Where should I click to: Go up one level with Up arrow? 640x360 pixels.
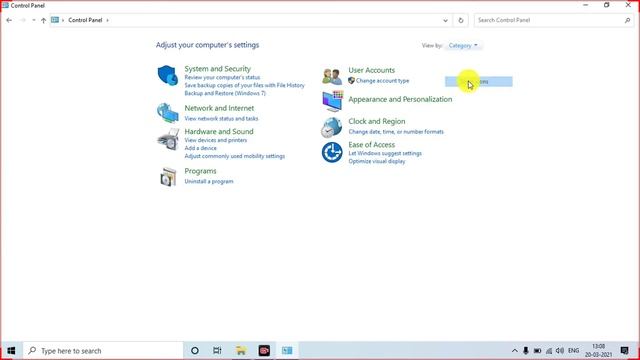(43, 20)
